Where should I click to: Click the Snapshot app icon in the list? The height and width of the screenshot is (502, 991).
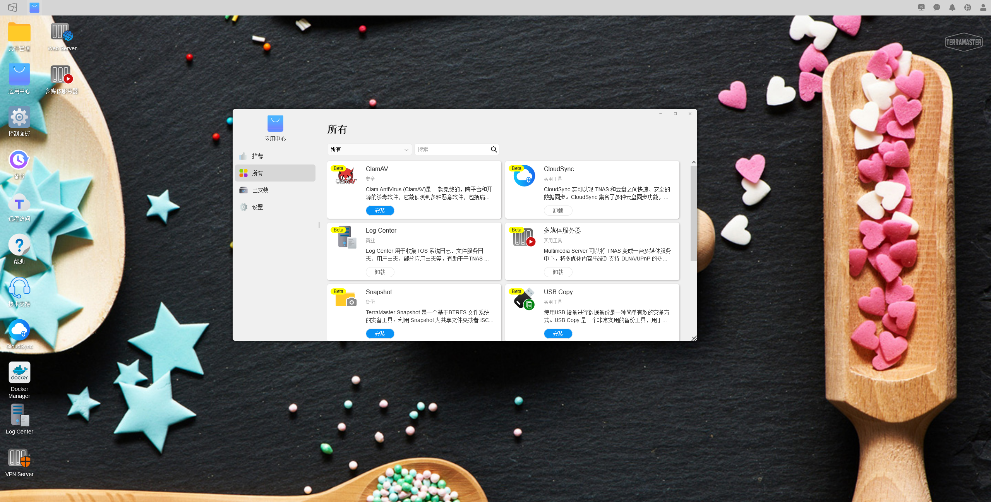pyautogui.click(x=346, y=298)
